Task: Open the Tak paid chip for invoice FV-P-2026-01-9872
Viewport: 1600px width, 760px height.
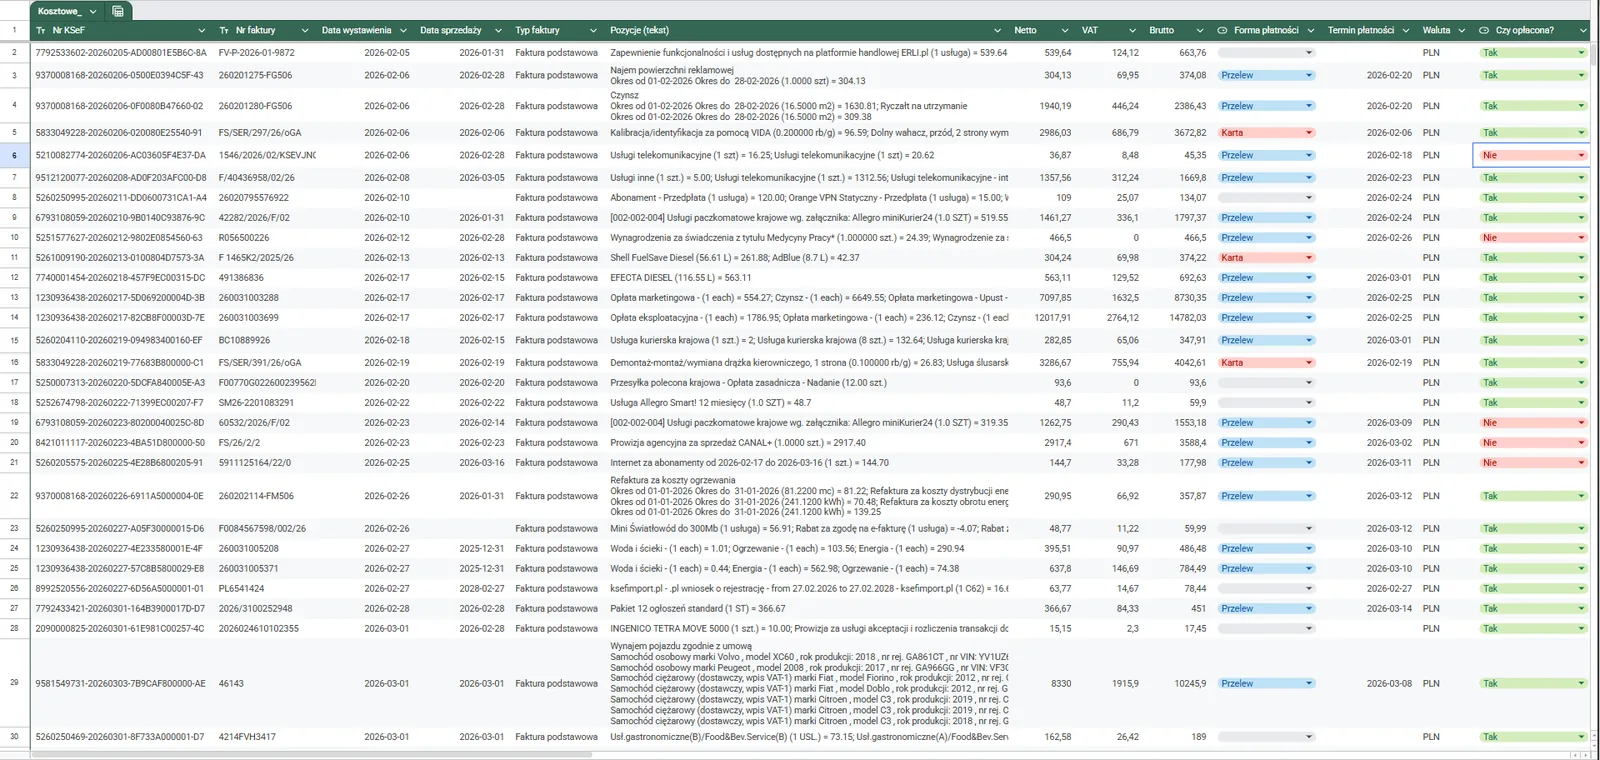Action: point(1532,52)
